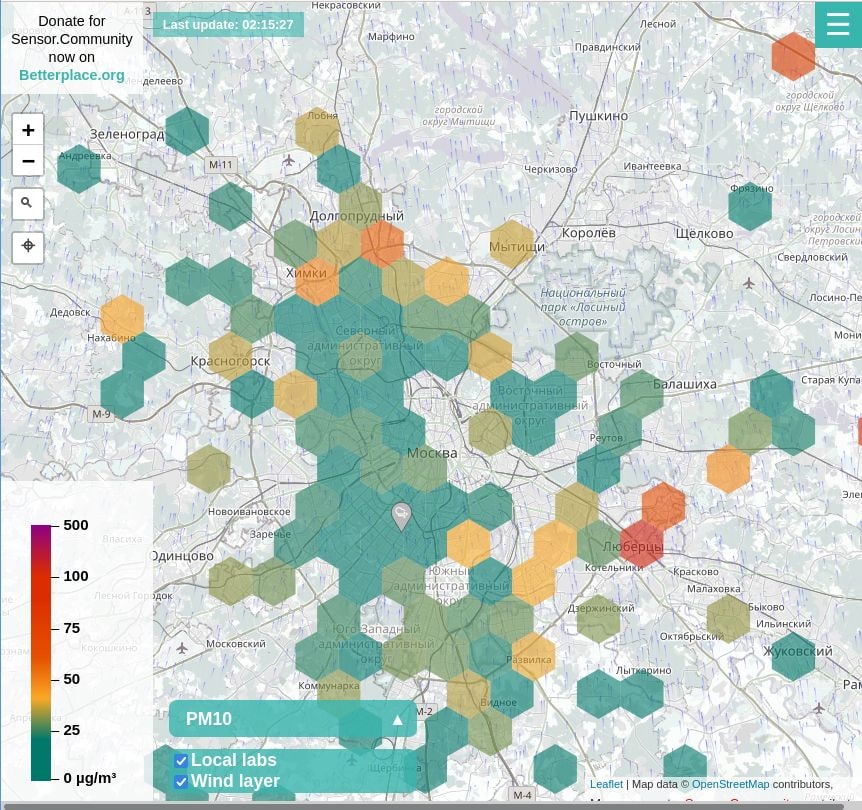862x810 pixels.
Task: Click the Реутов town label
Action: [606, 438]
